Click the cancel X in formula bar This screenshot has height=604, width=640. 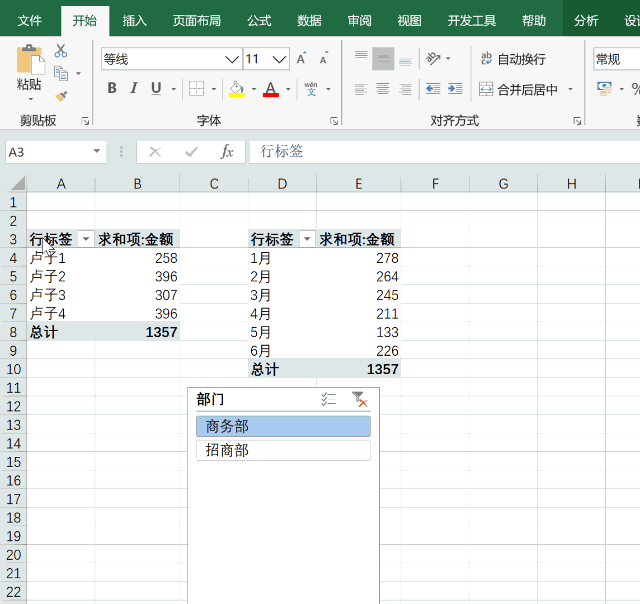(155, 152)
